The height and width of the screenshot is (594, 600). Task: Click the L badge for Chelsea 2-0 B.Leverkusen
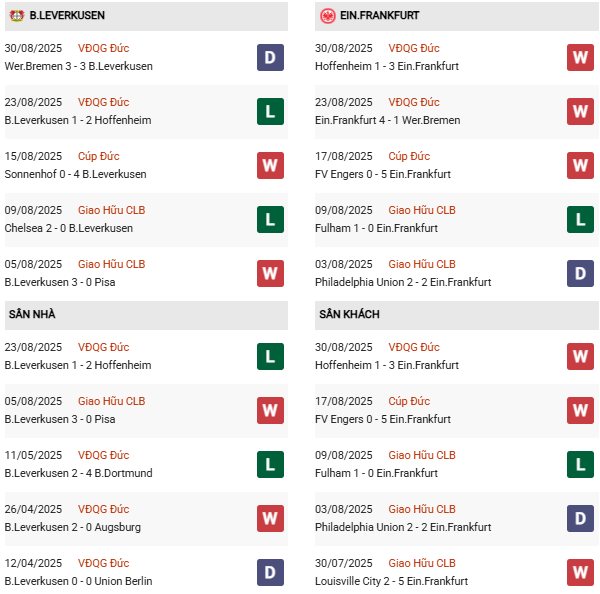pyautogui.click(x=270, y=219)
